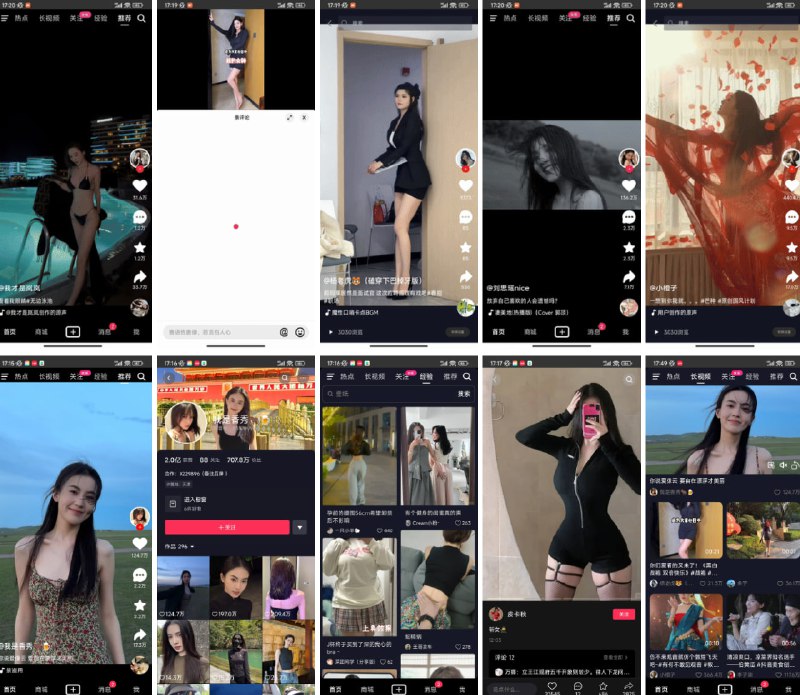Like the video by tapping the heart icon
Image resolution: width=800 pixels, height=695 pixels.
click(x=141, y=185)
